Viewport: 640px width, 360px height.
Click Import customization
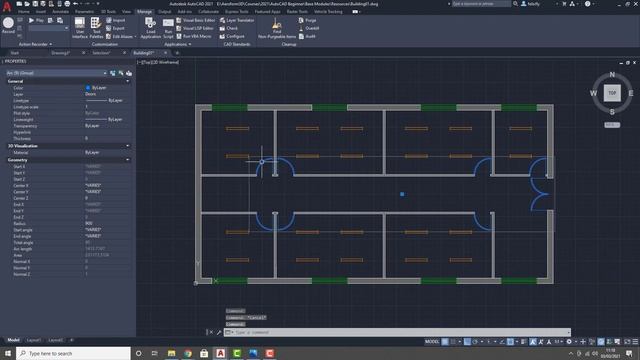pyautogui.click(x=116, y=20)
